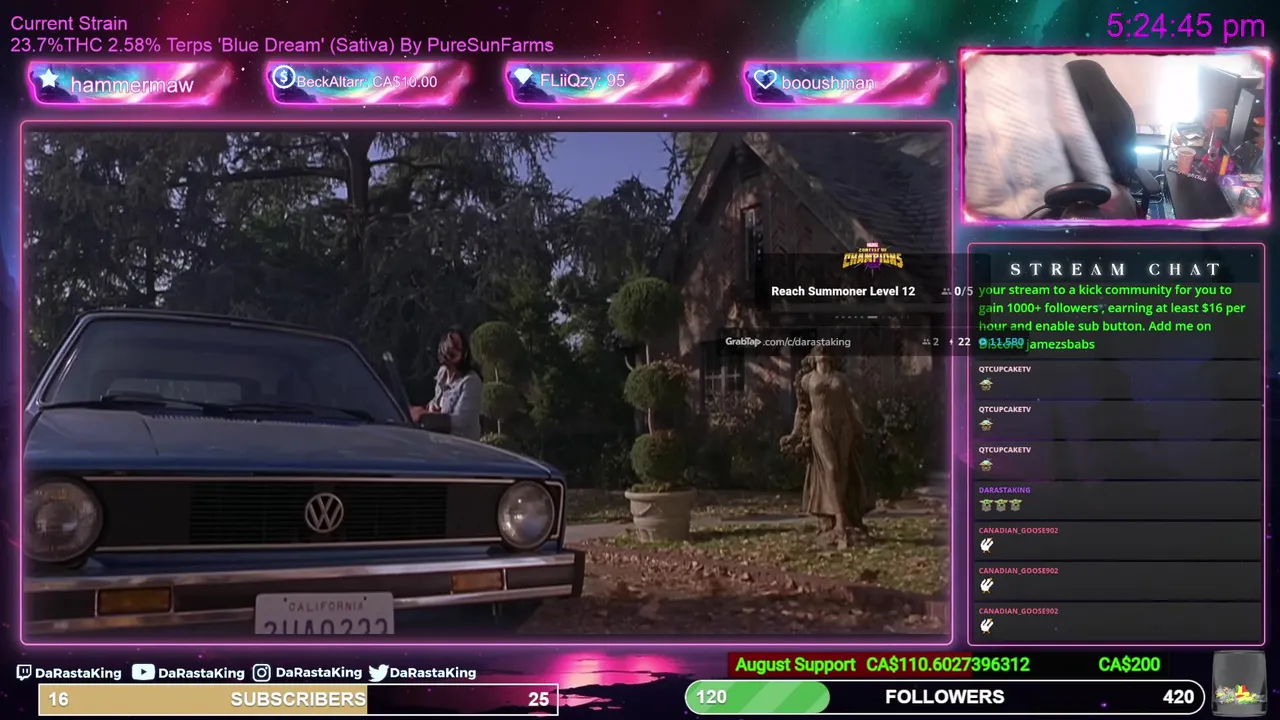Click the 'Reach Summoner Level 12' text
Screen dimensions: 1280x720
843,291
